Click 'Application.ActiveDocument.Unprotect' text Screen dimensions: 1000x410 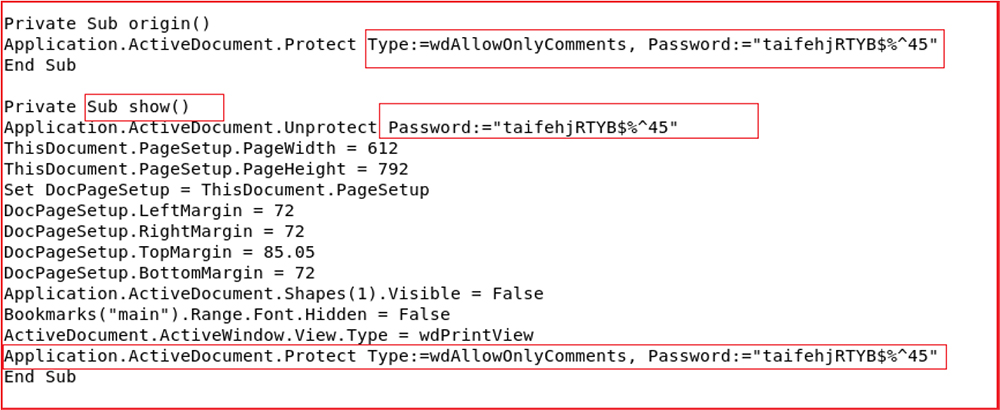click(191, 128)
